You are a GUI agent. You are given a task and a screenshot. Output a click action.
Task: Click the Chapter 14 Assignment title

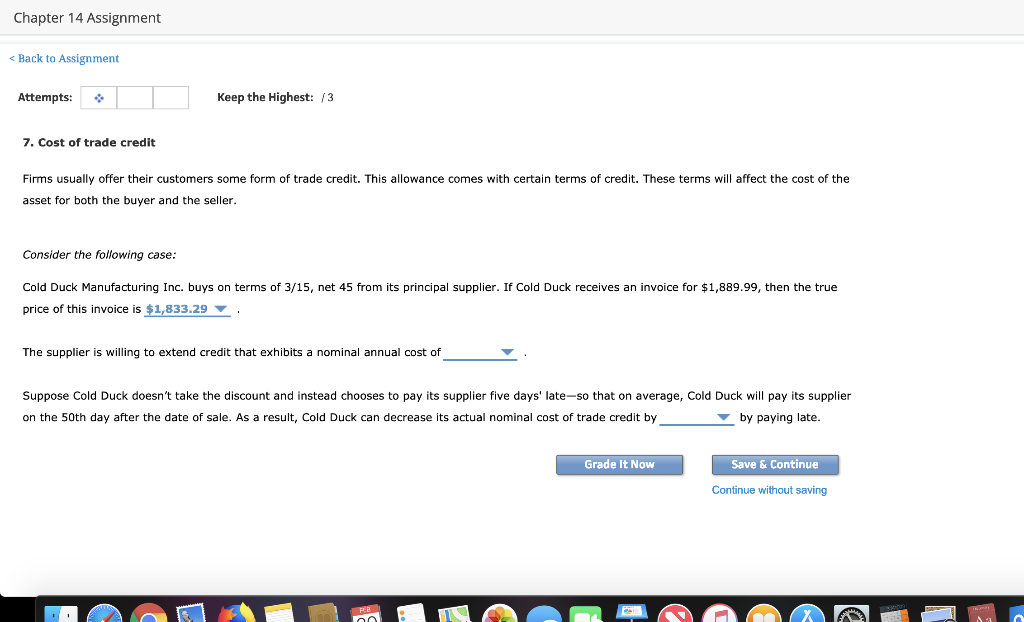point(87,18)
